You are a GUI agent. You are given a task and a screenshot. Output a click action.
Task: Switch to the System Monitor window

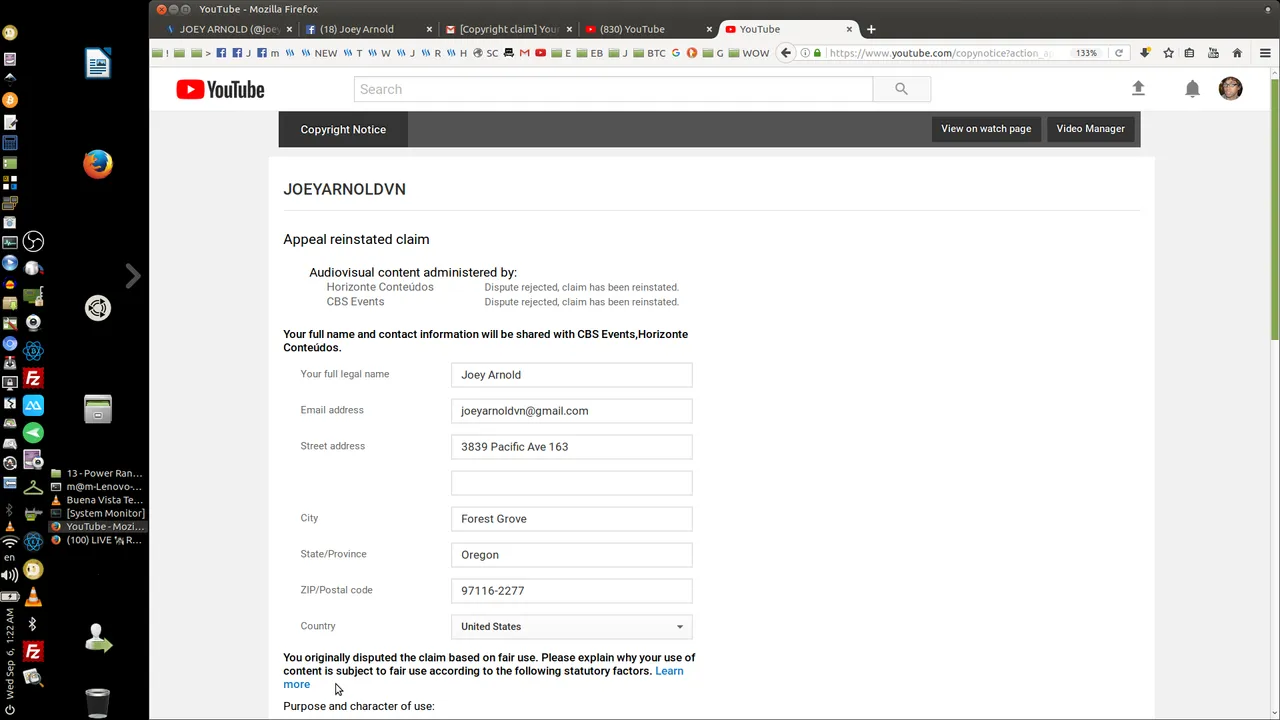[97, 513]
